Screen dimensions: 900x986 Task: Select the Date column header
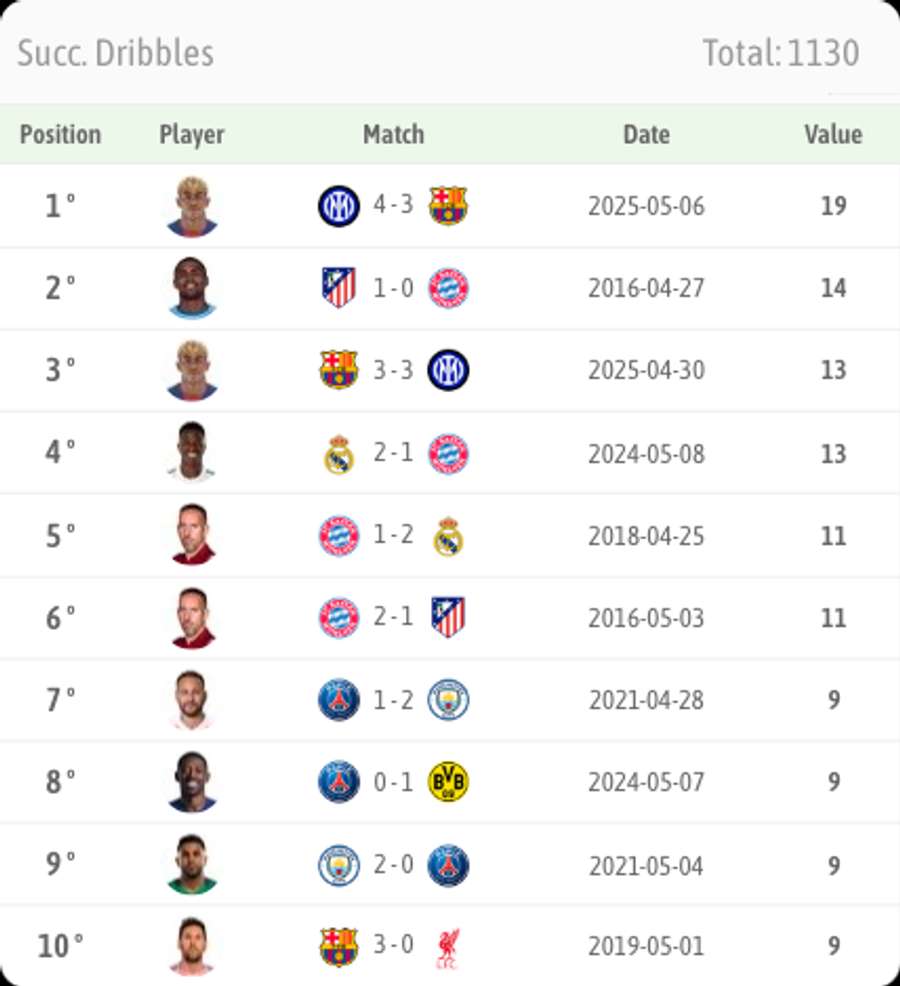pyautogui.click(x=646, y=135)
